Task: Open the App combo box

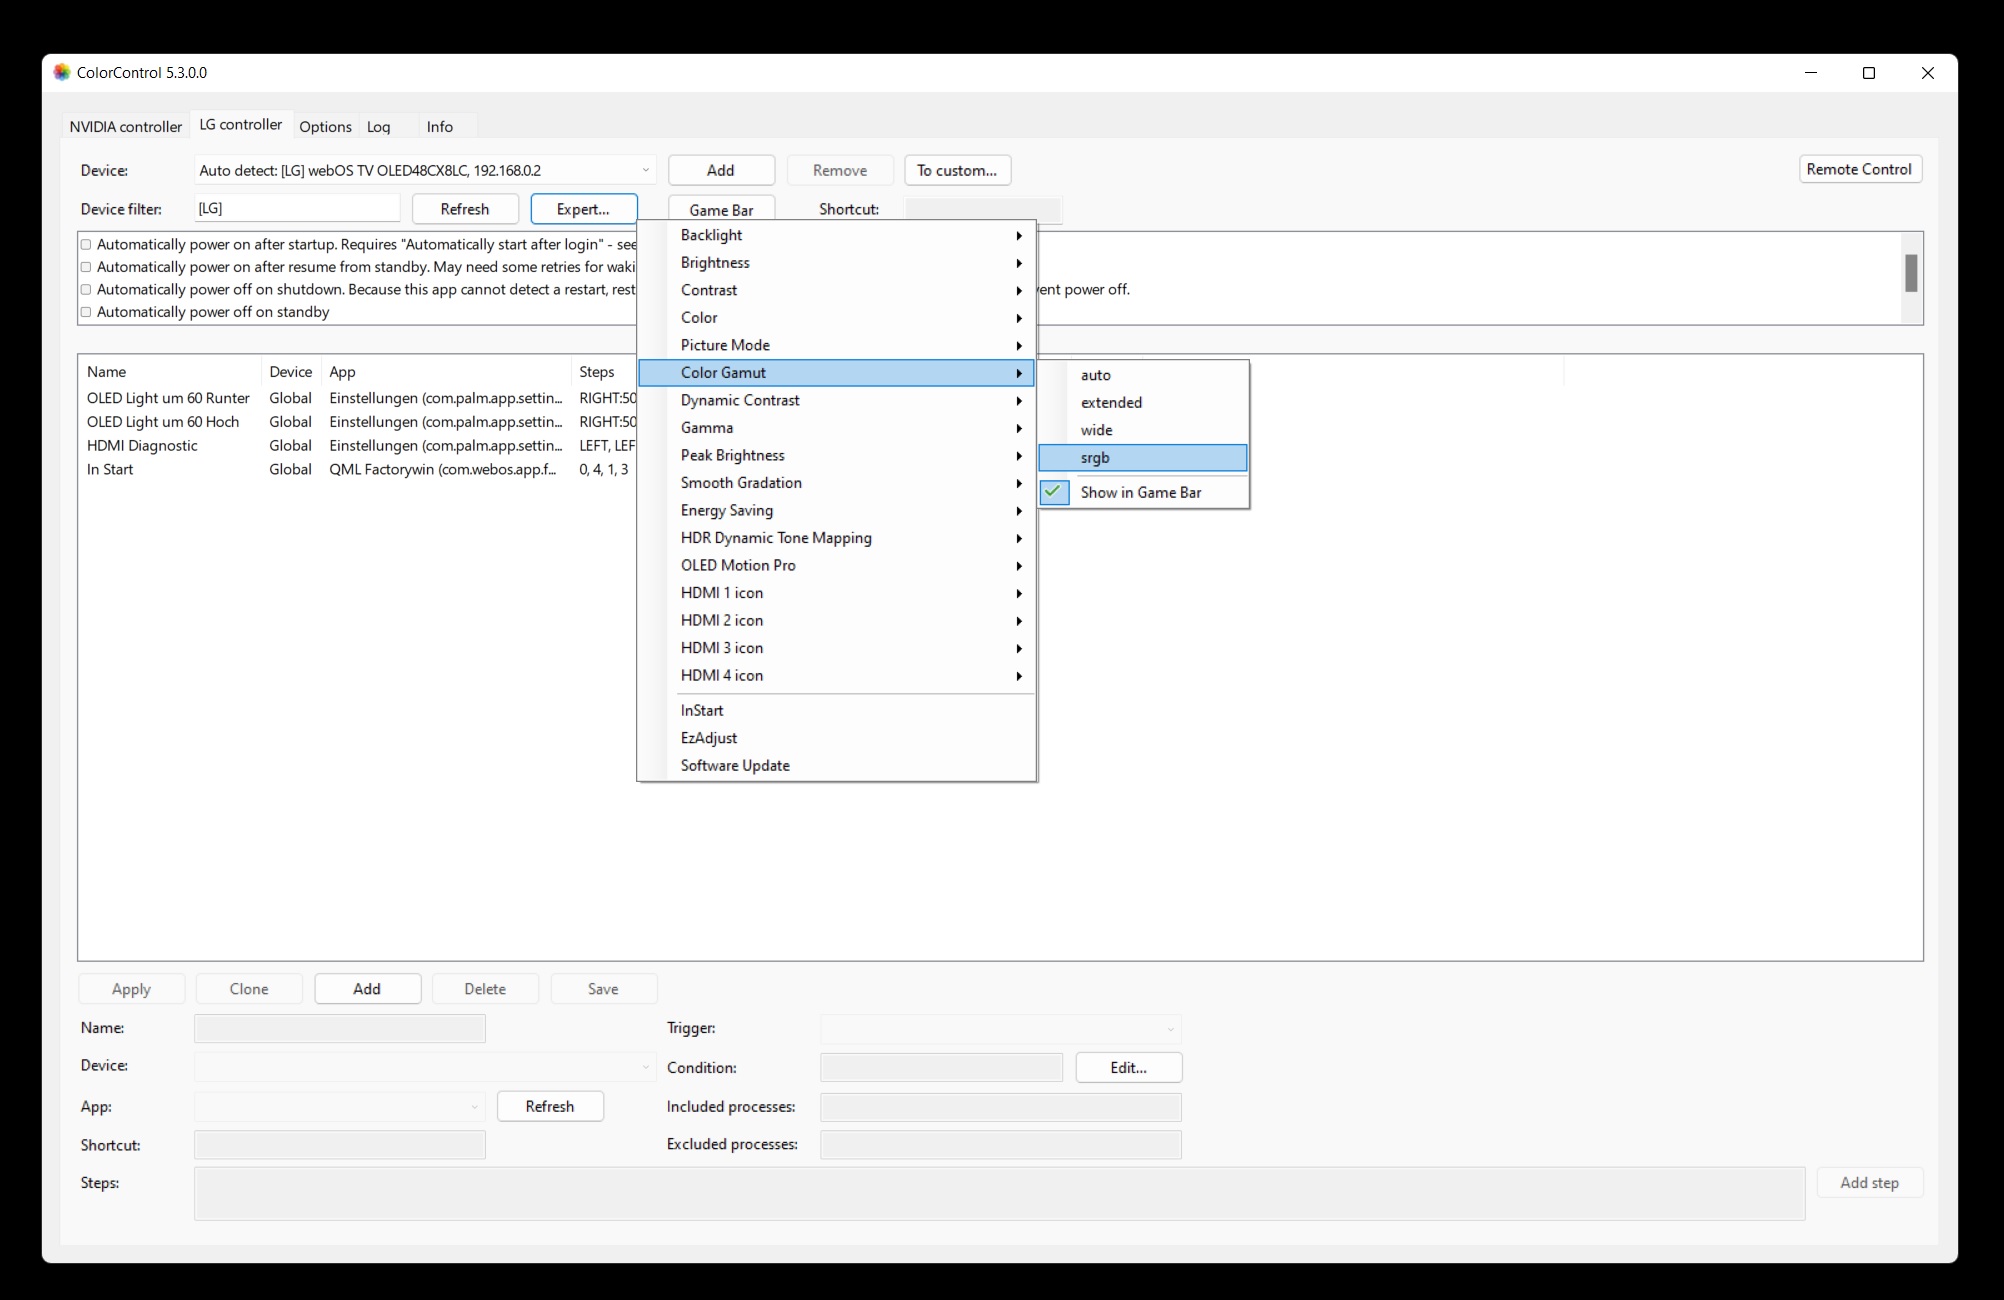Action: [x=339, y=1106]
